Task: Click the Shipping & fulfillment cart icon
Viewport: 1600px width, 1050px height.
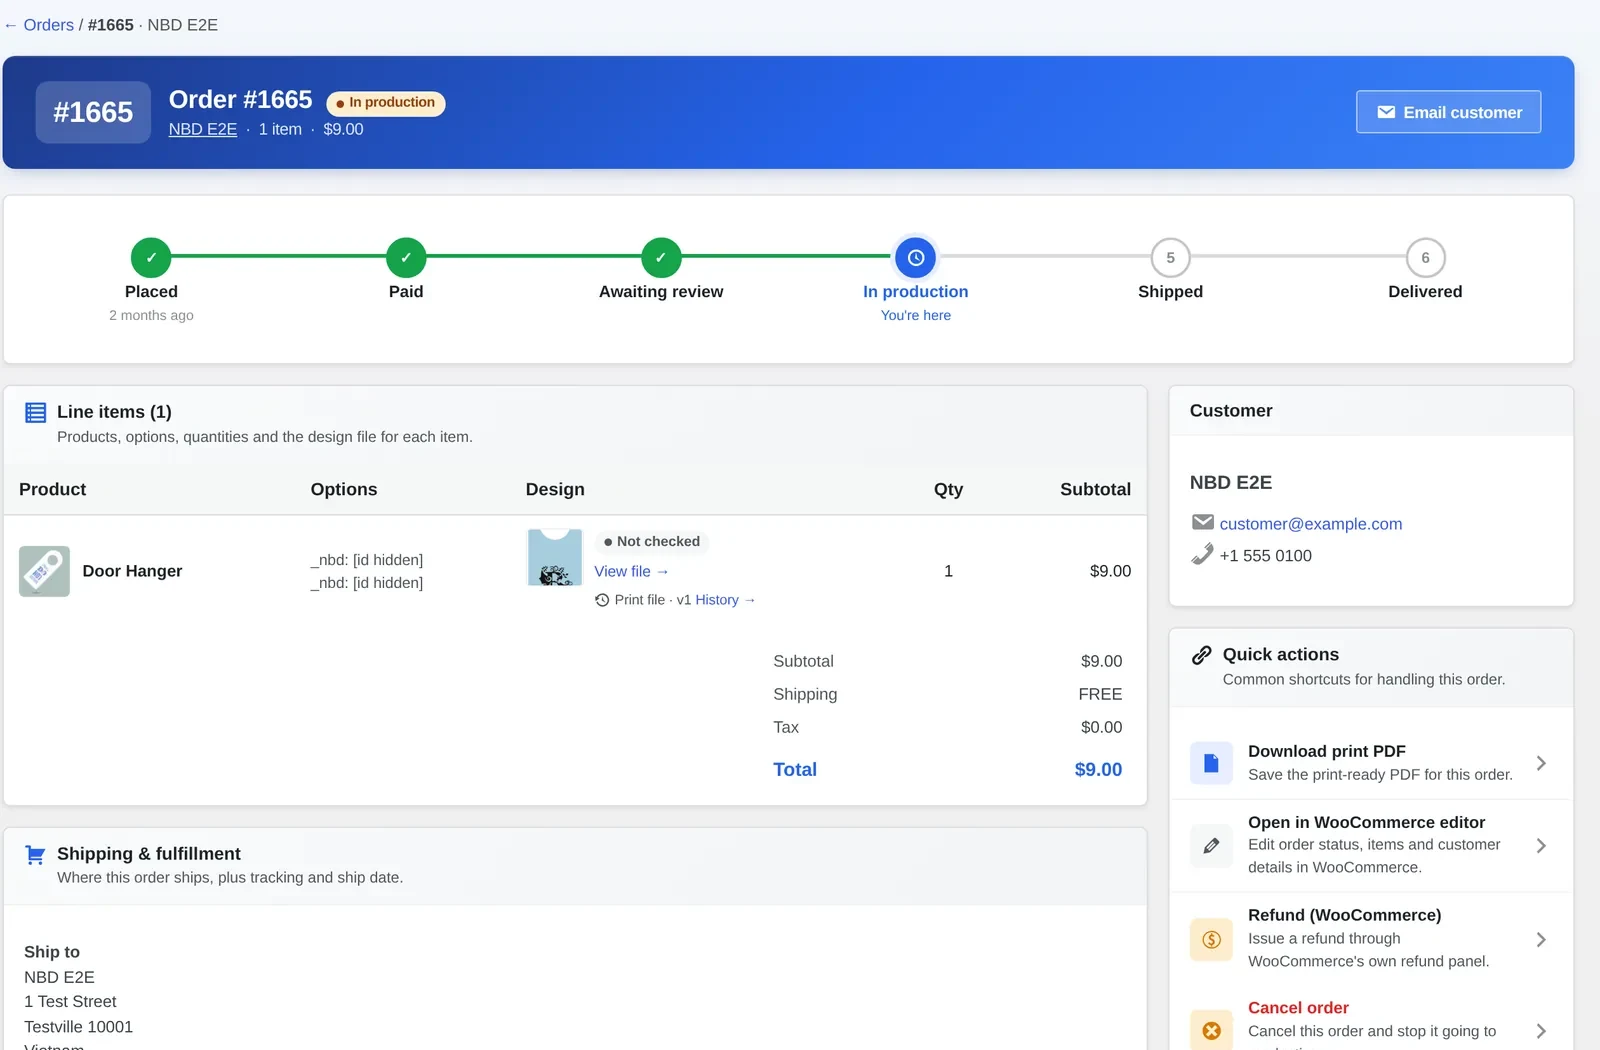Action: point(35,855)
